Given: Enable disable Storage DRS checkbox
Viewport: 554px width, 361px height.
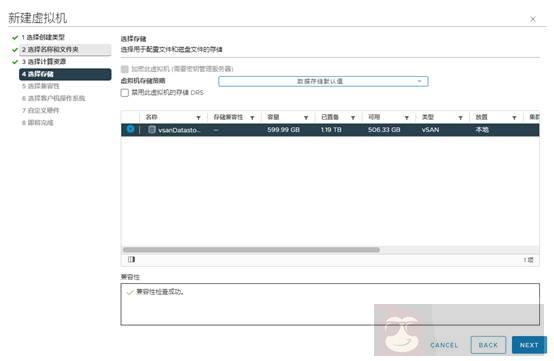Looking at the screenshot, I should pos(124,93).
